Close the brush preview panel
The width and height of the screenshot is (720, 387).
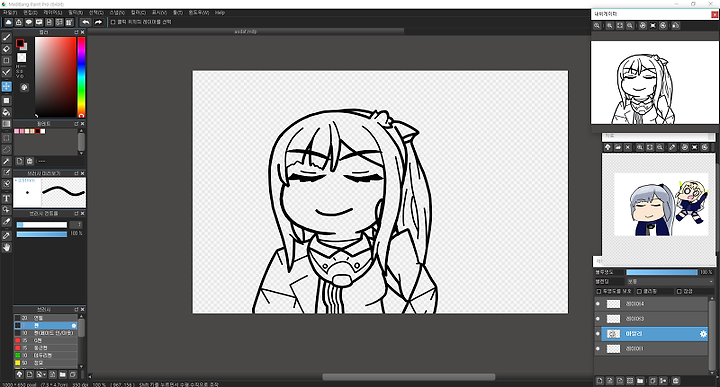[83, 174]
